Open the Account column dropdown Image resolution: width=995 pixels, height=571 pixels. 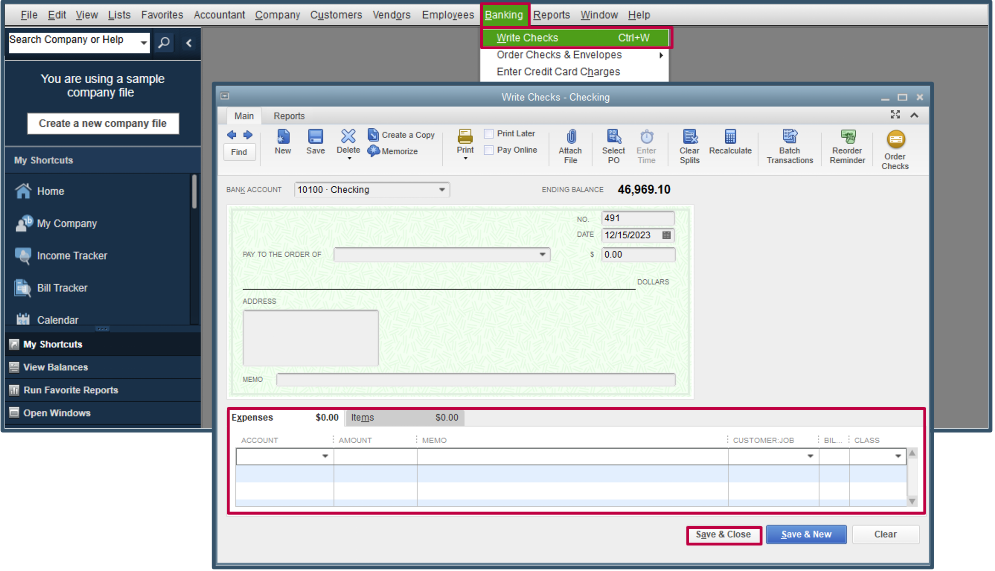(325, 456)
